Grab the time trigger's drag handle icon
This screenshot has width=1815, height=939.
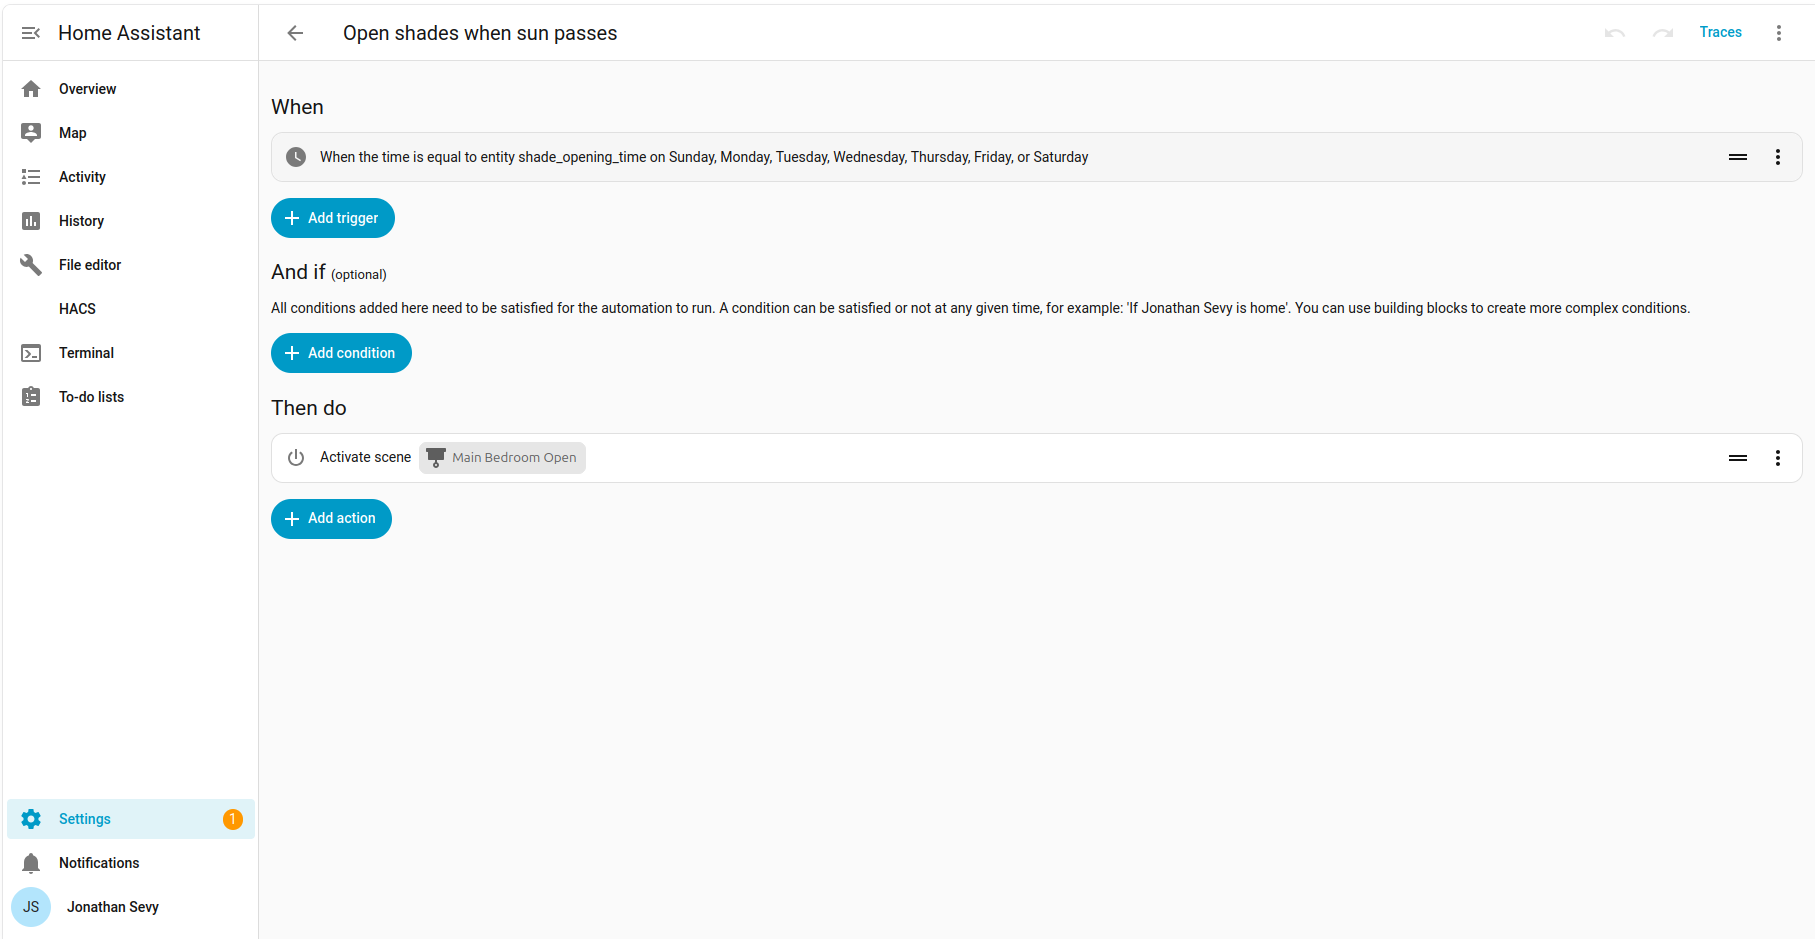[x=1738, y=157]
